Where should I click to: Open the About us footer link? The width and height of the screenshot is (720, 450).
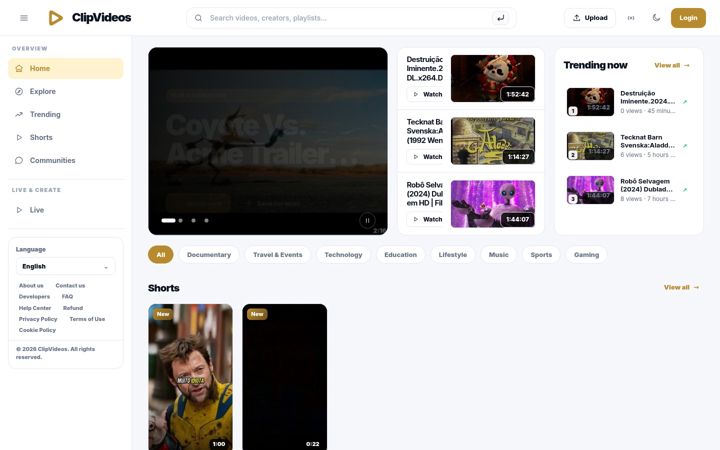[x=31, y=286]
